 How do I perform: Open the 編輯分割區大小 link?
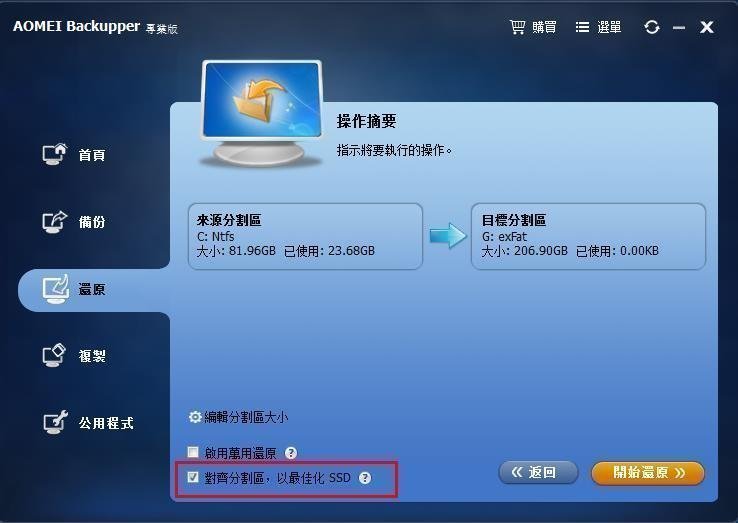pyautogui.click(x=246, y=417)
